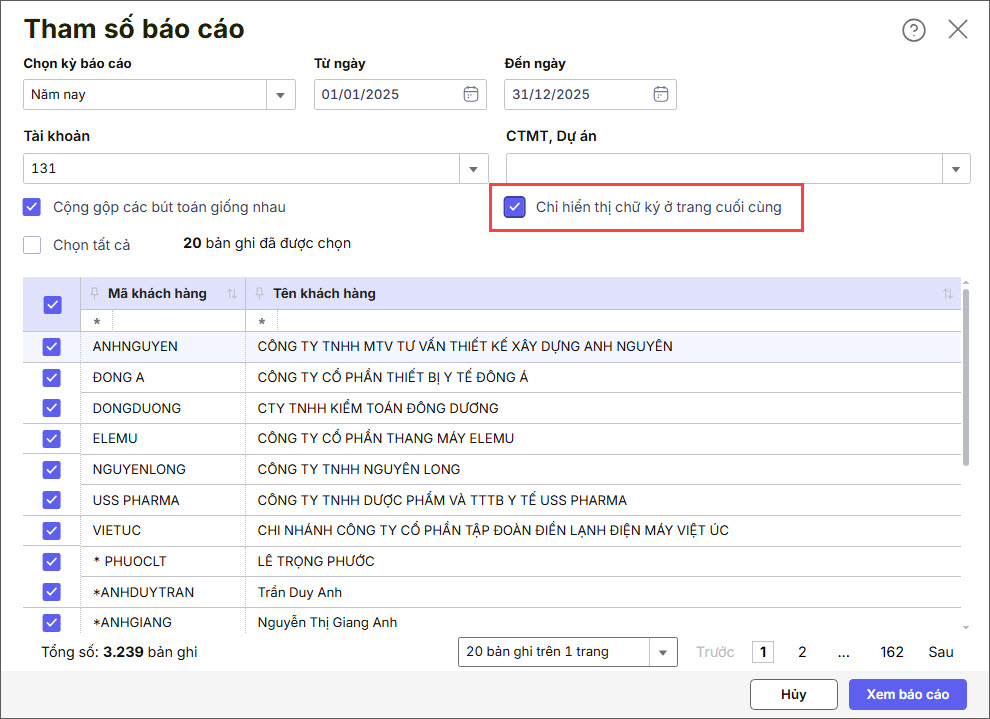
Task: Open the help question mark icon
Action: [913, 30]
